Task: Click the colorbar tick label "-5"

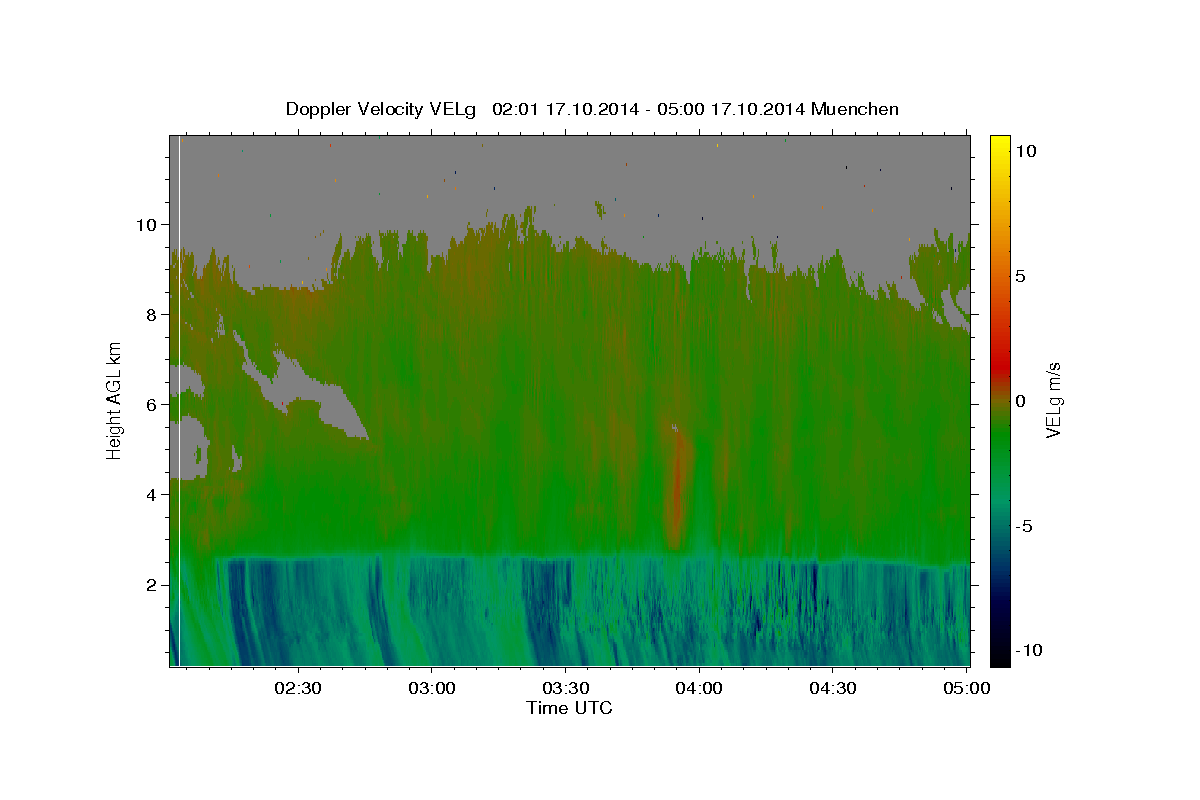Action: (x=1026, y=526)
